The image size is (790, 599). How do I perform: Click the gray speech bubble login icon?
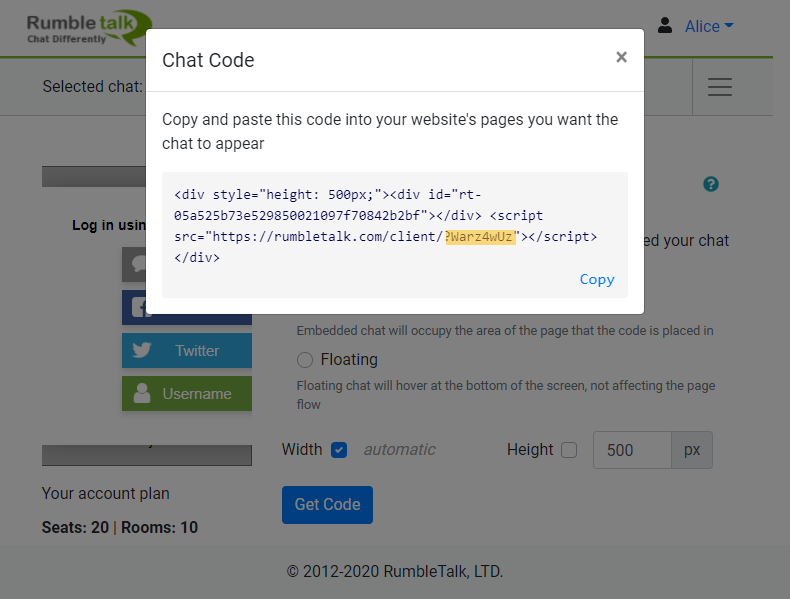pyautogui.click(x=134, y=266)
